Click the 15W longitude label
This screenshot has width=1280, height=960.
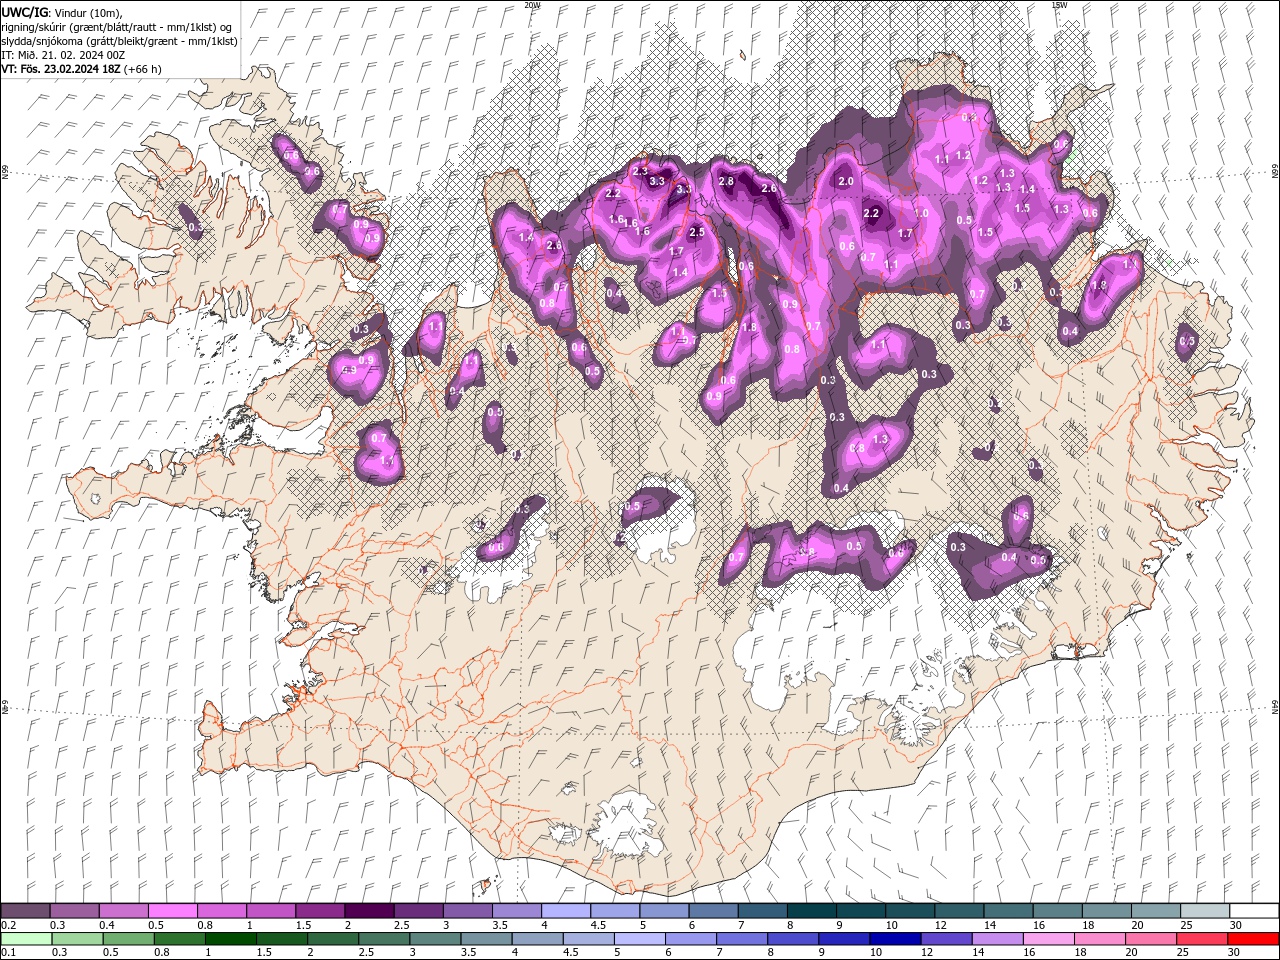[1059, 5]
